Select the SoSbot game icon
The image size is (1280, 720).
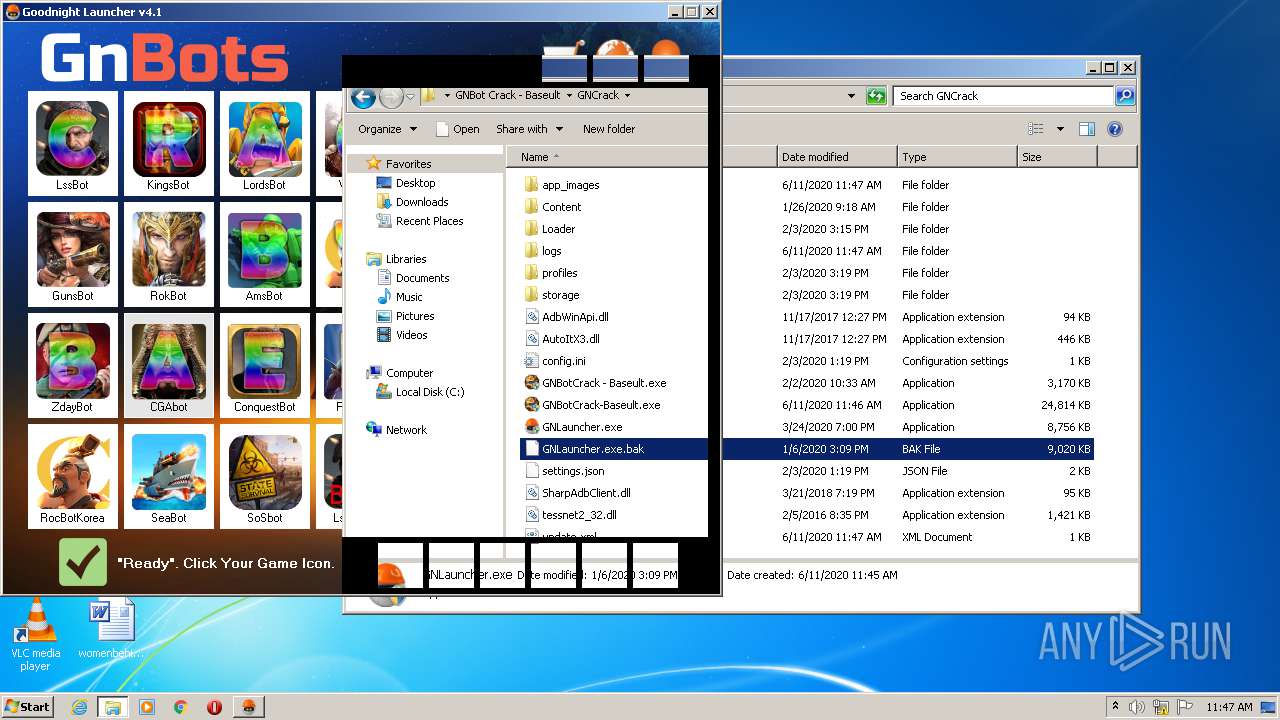click(265, 477)
